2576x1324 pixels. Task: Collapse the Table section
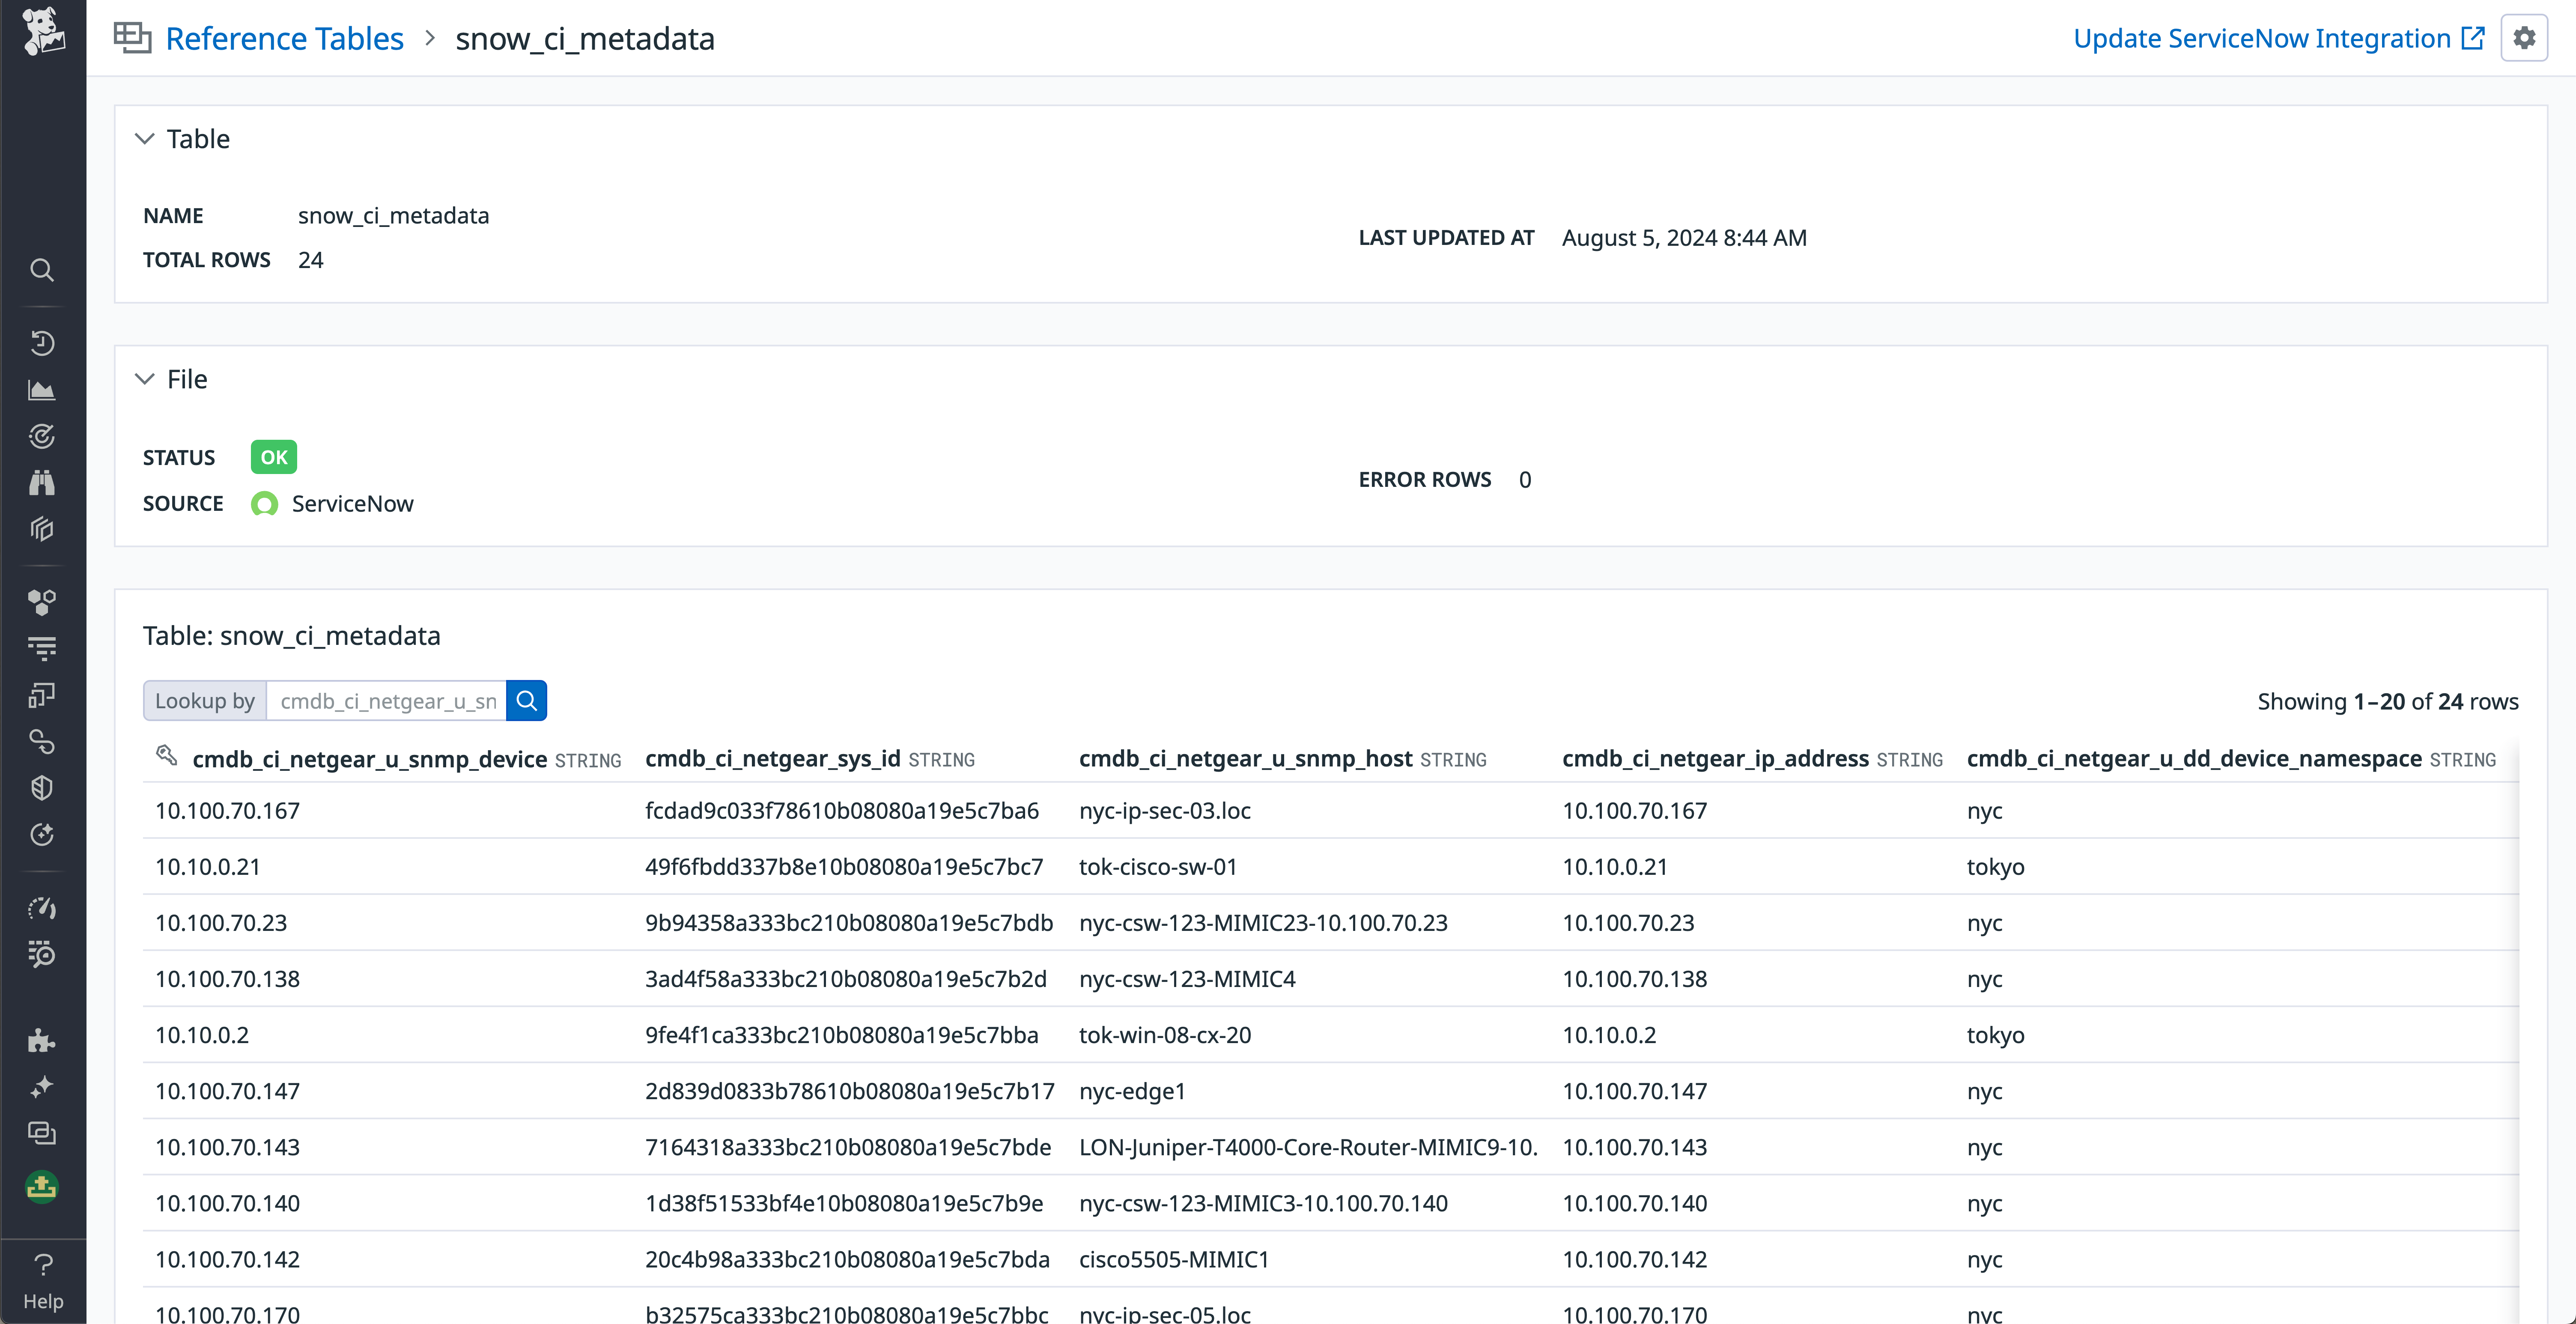tap(145, 138)
